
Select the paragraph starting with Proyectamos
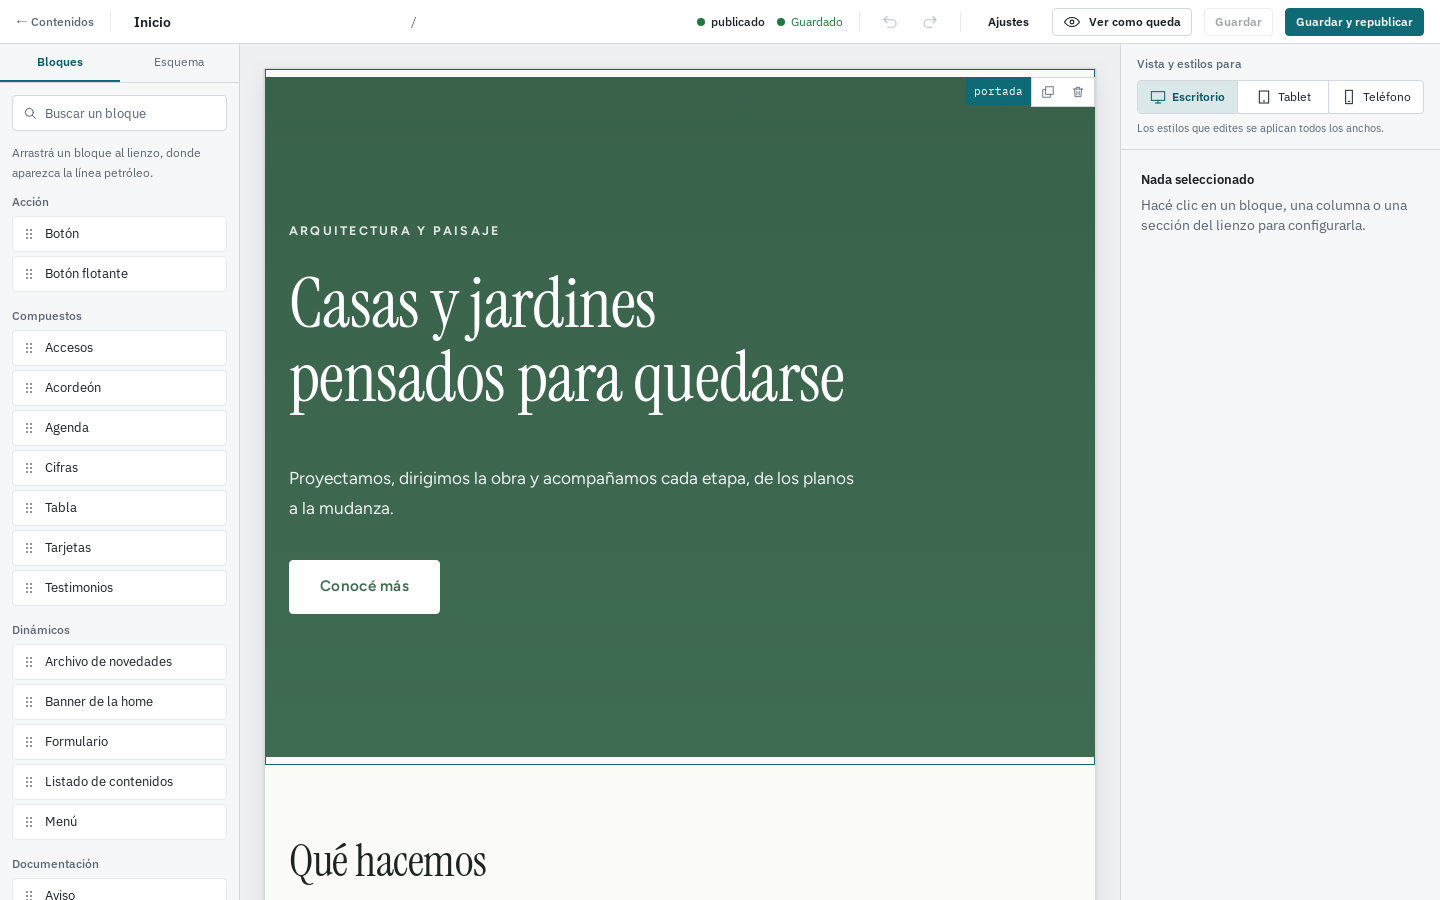(x=572, y=493)
